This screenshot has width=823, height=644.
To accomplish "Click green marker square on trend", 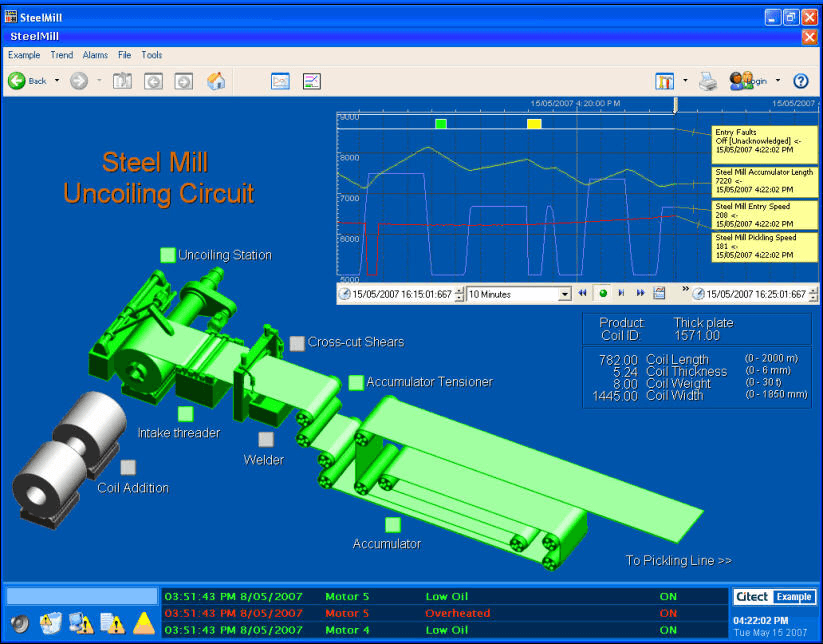I will pos(441,124).
